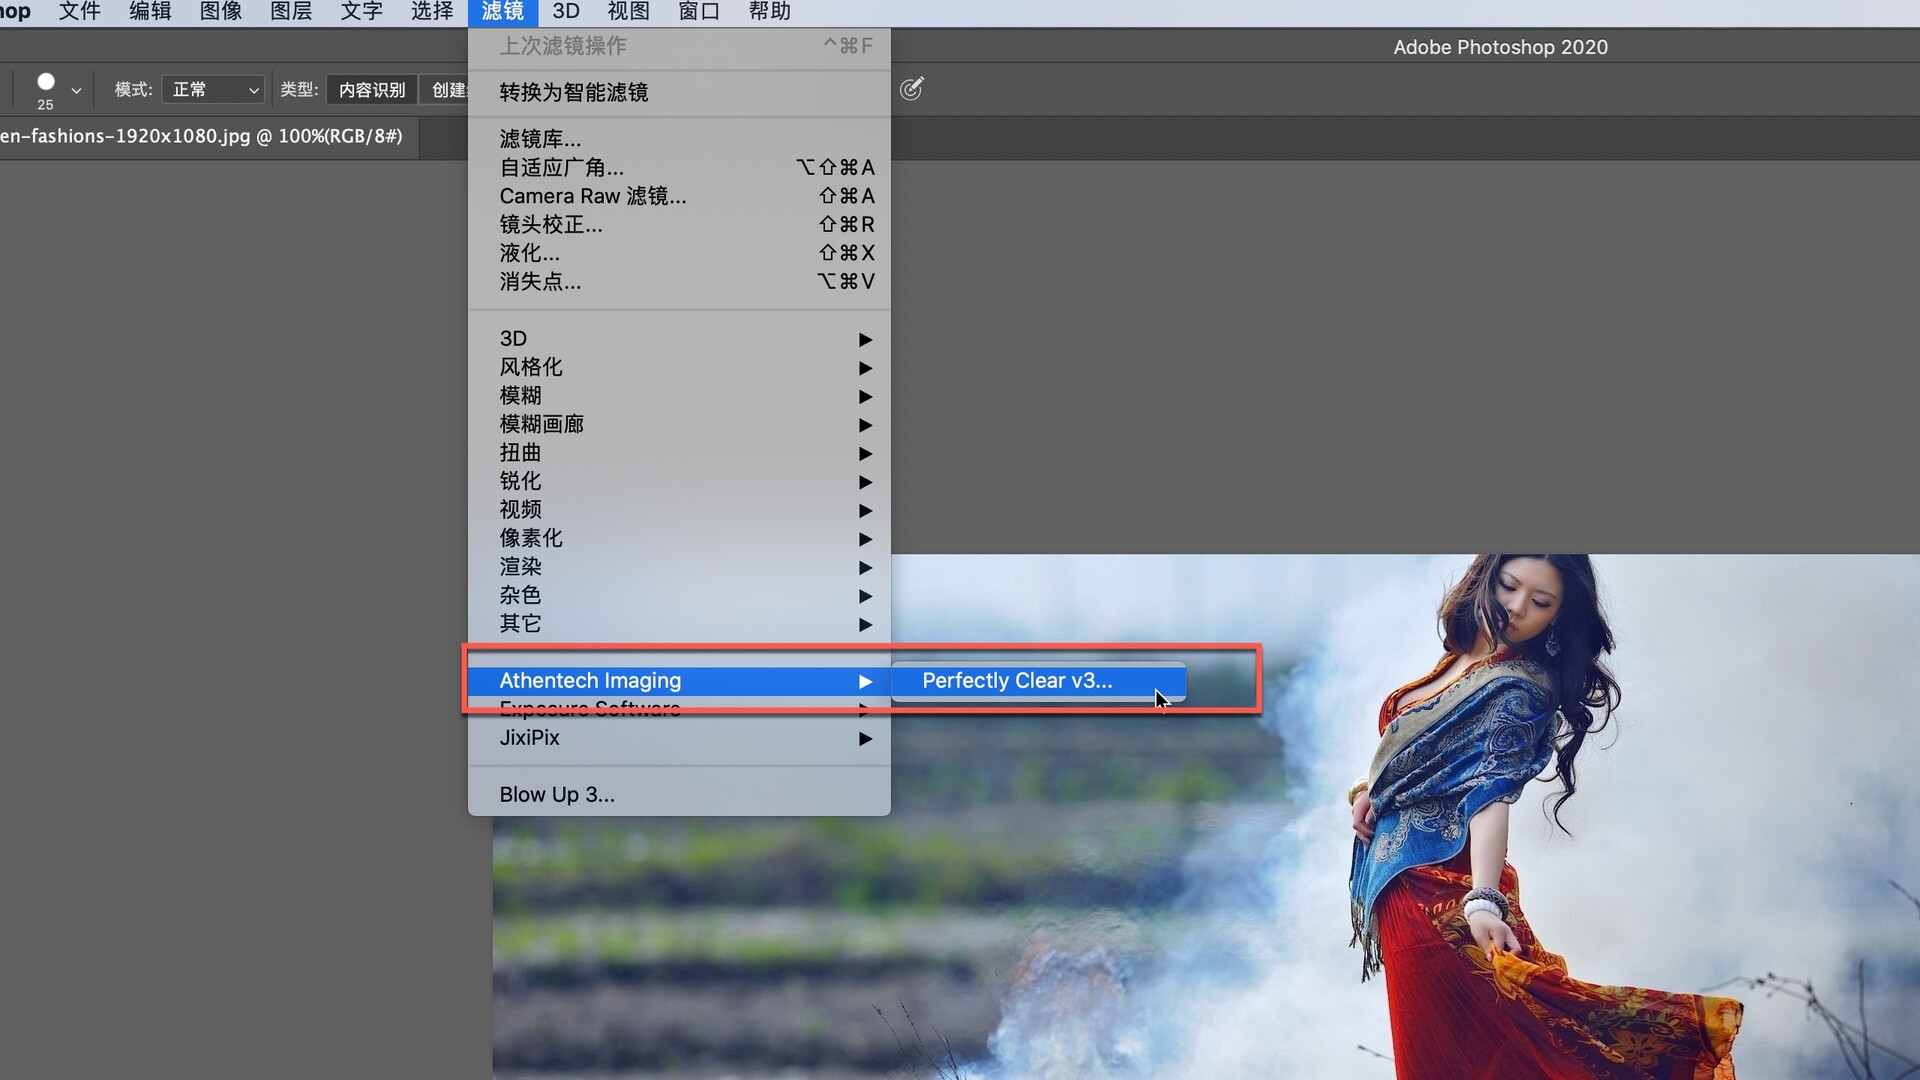Choose Camera Raw 滤镜 menu entry

[x=593, y=196]
